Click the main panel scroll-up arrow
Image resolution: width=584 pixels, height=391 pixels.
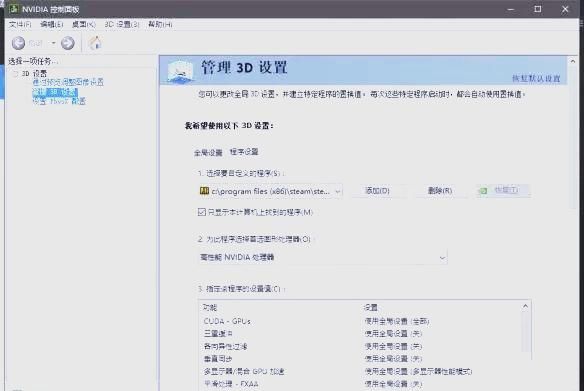[x=573, y=61]
